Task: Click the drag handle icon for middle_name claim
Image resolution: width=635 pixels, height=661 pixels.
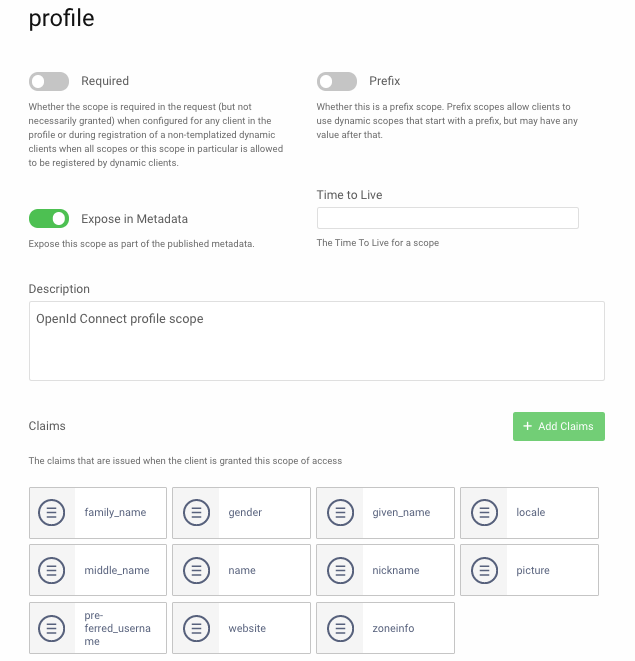Action: 52,570
